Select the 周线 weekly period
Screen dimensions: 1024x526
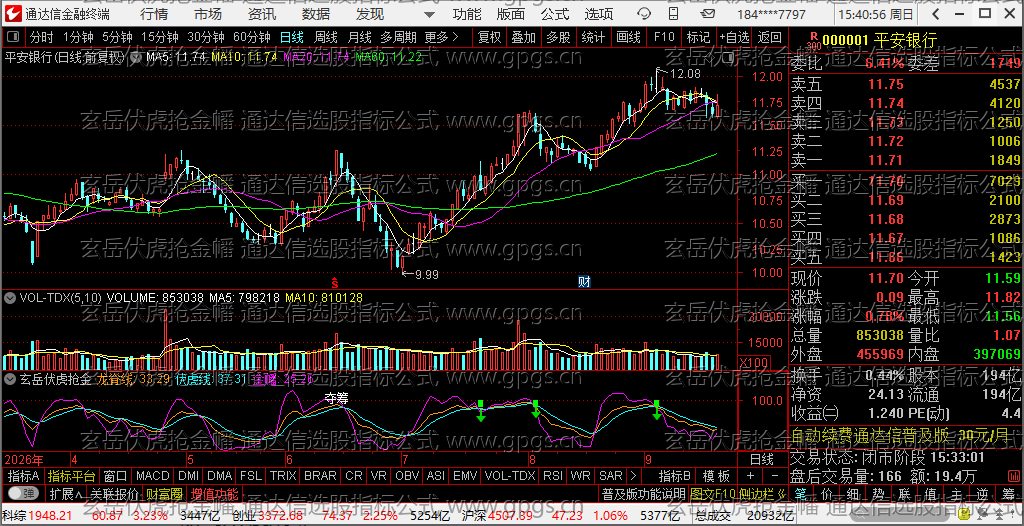tap(325, 37)
